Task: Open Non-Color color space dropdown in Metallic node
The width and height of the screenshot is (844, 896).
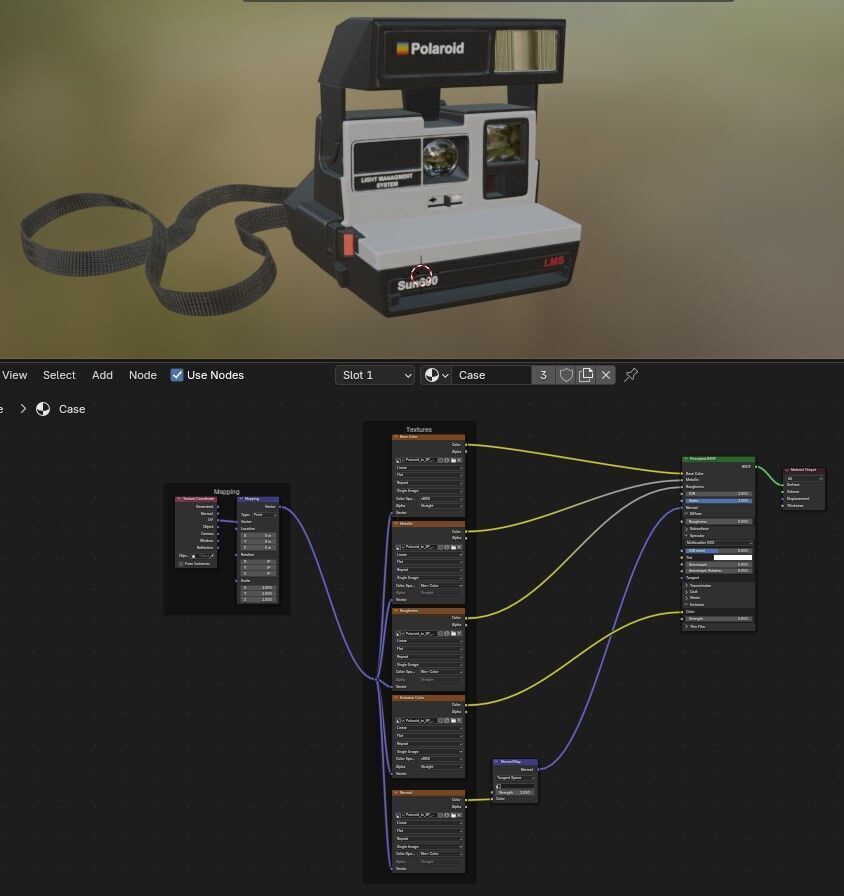Action: (x=441, y=586)
